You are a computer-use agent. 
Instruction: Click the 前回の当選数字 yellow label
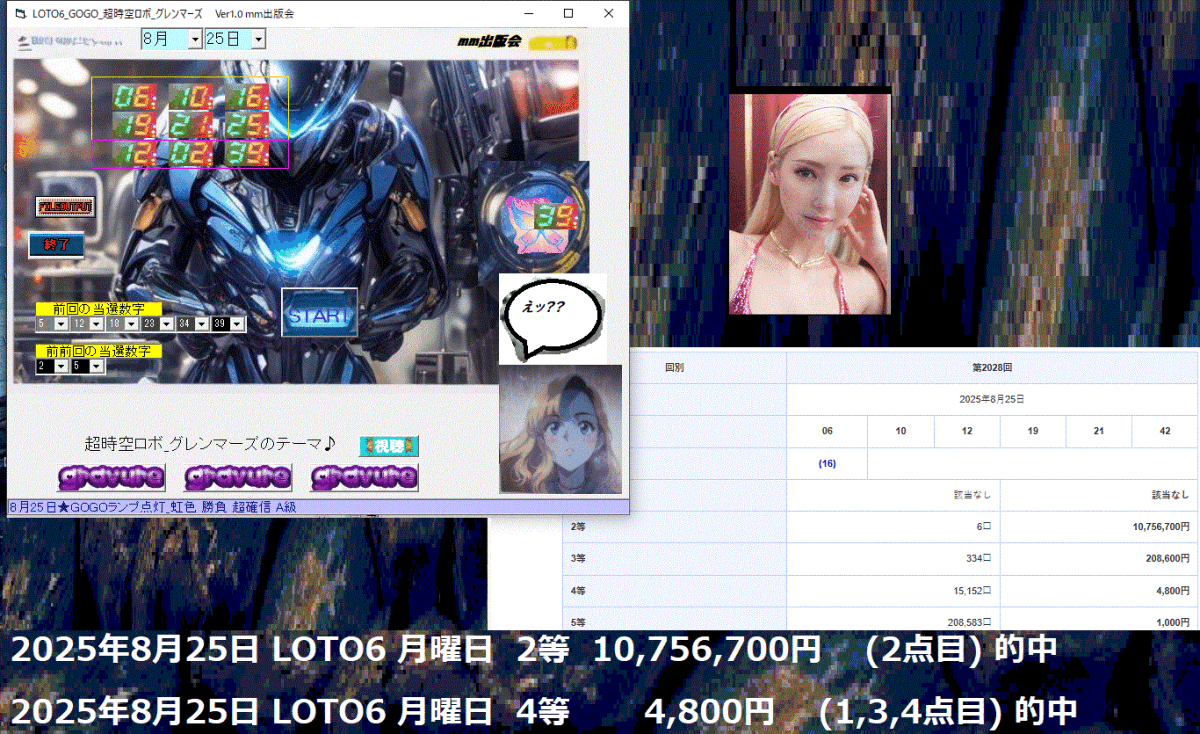pyautogui.click(x=98, y=309)
